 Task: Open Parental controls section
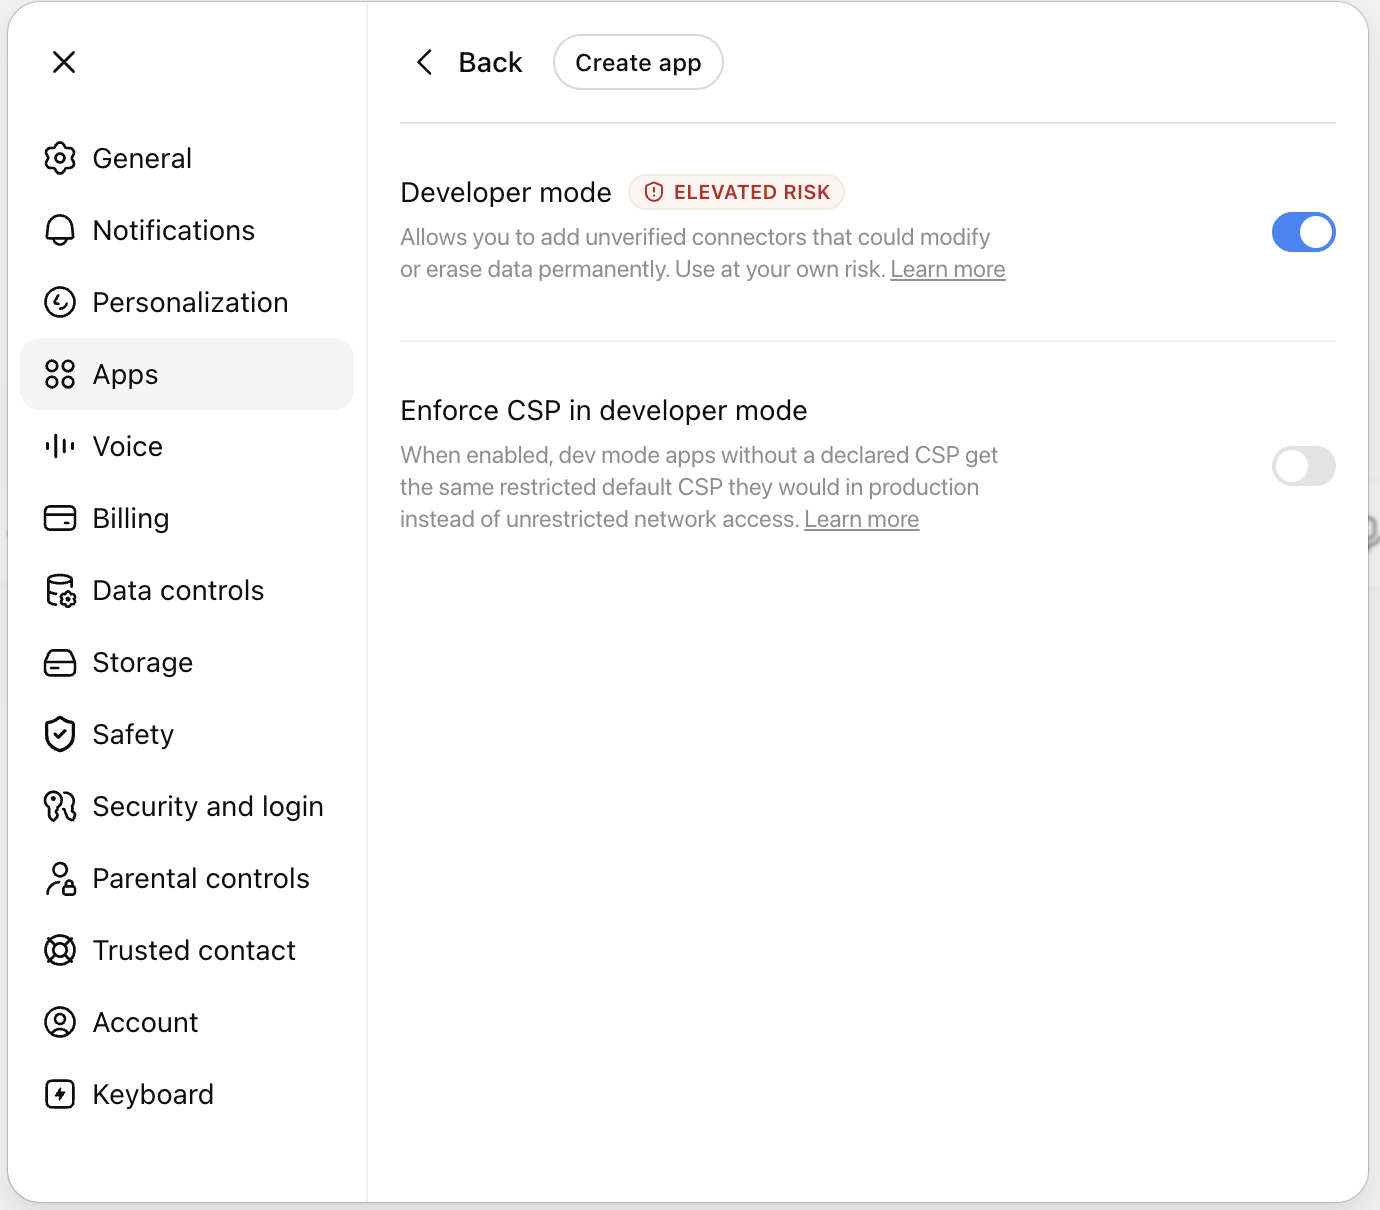[187, 878]
